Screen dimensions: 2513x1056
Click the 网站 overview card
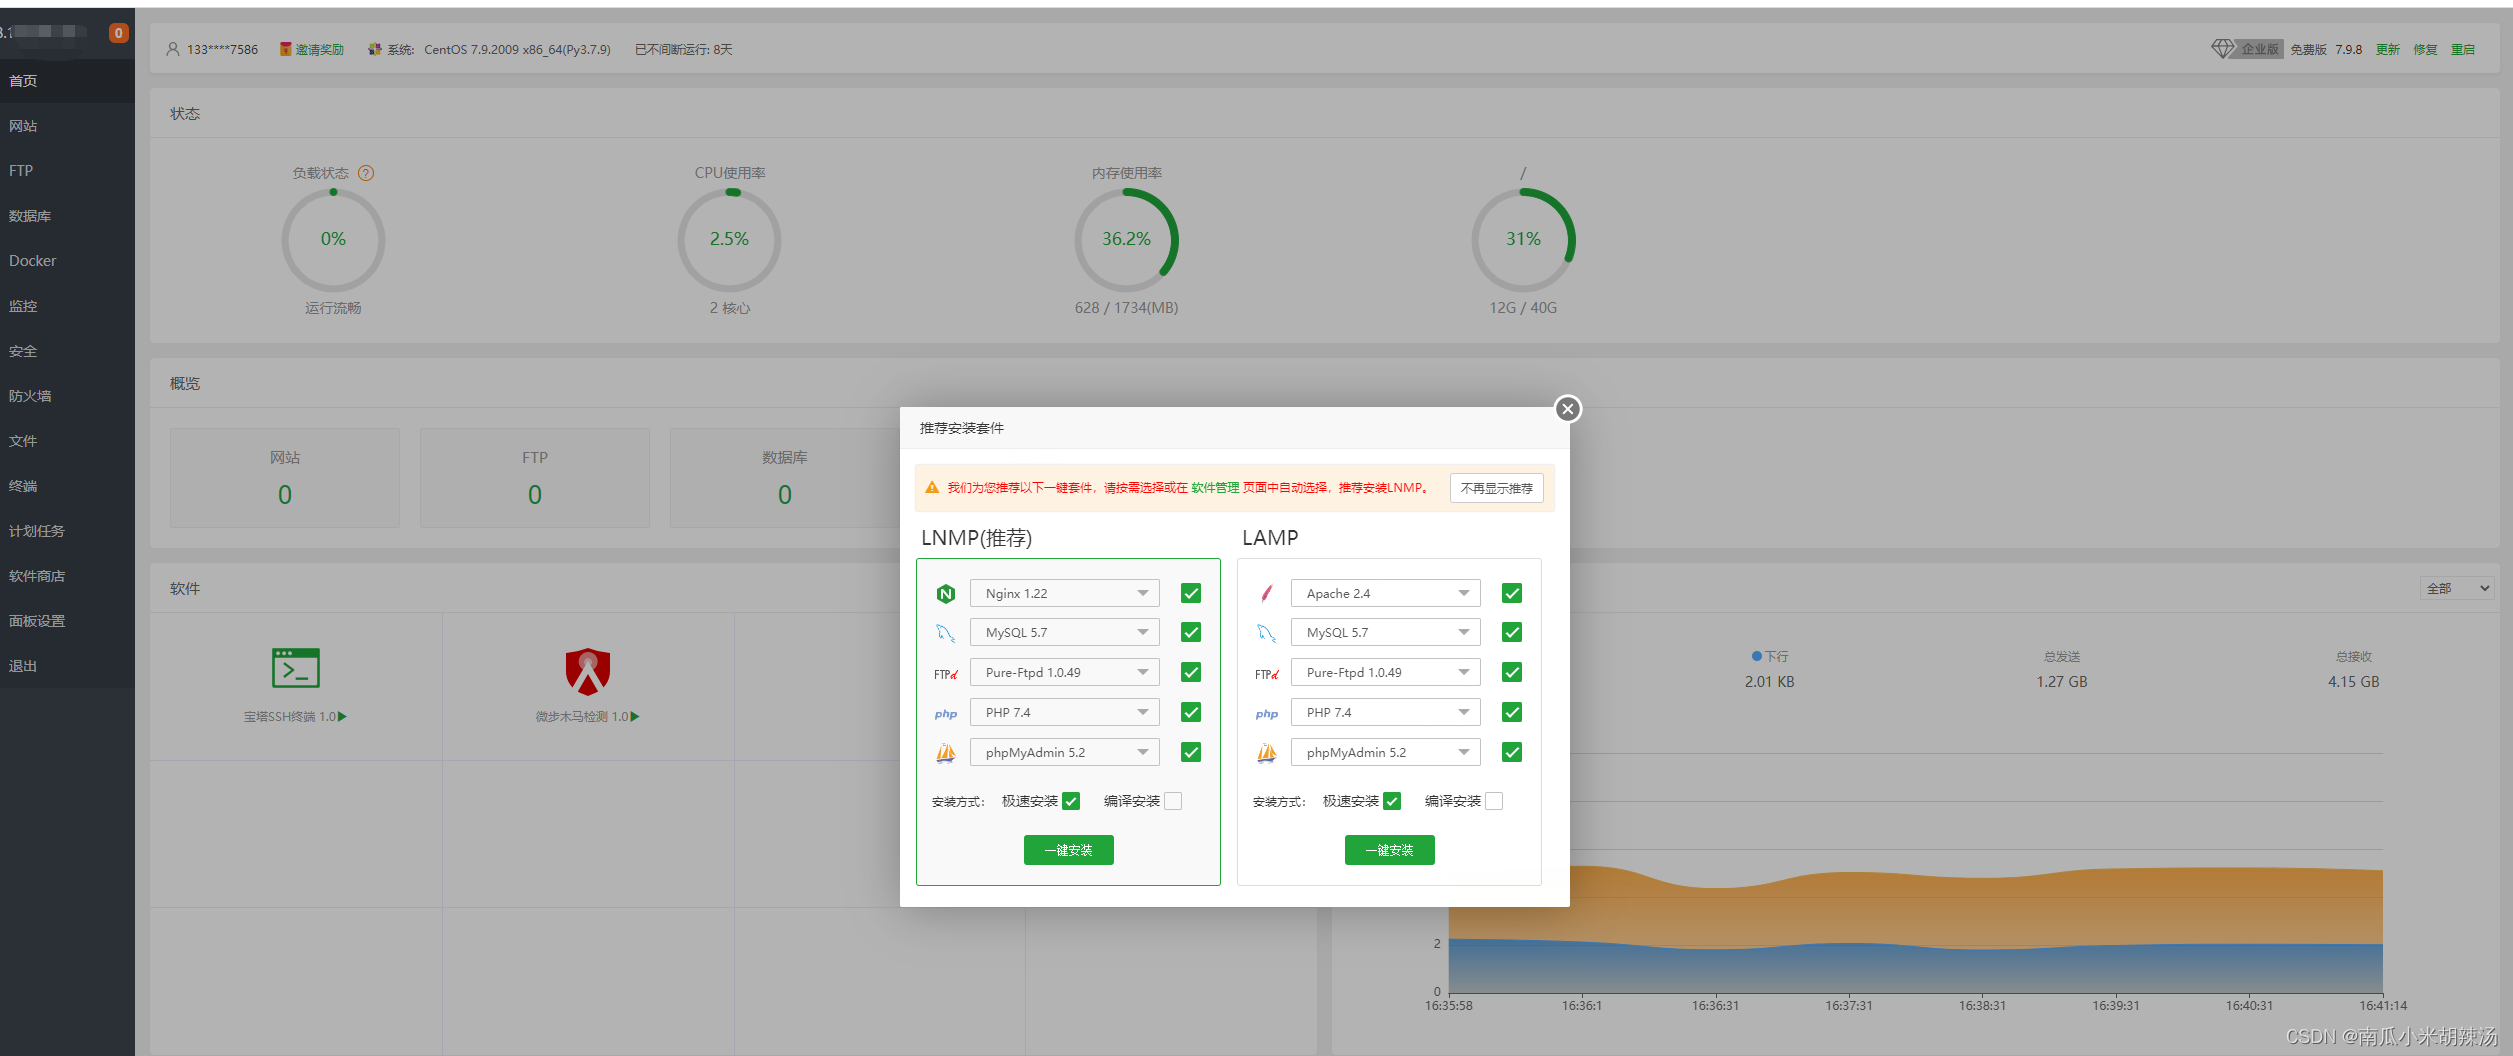coord(285,478)
